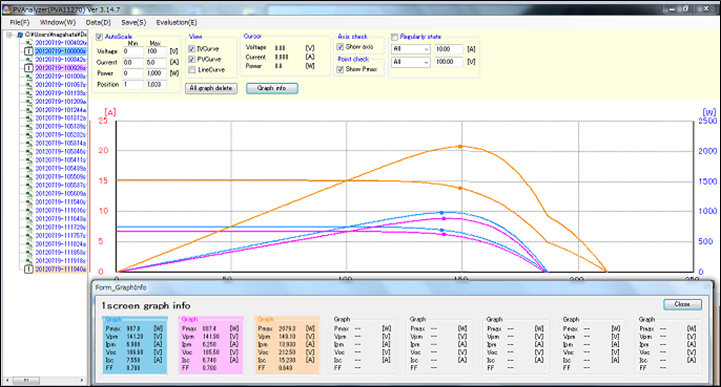Click the Voltage Max input field
The width and height of the screenshot is (721, 387).
pyautogui.click(x=156, y=51)
